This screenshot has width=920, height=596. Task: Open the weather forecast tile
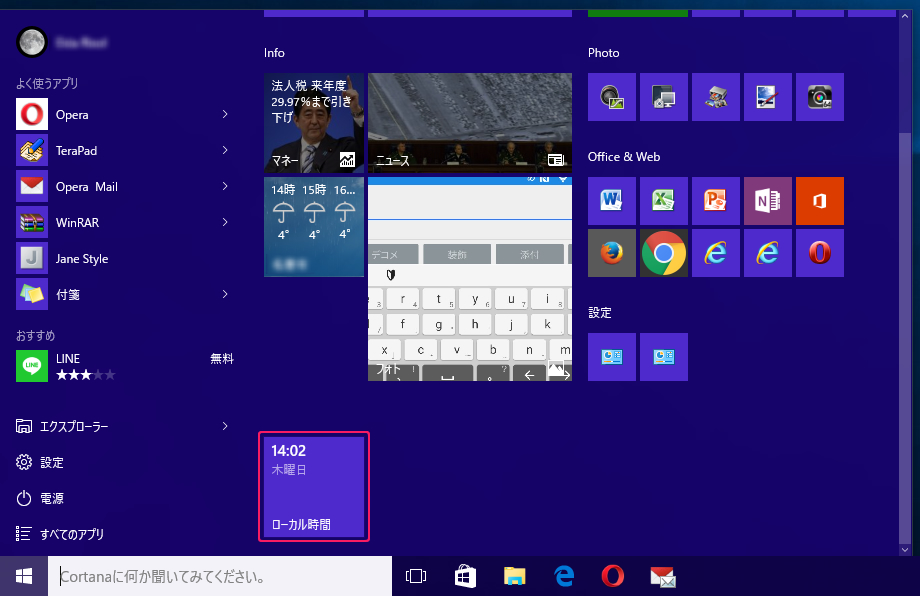(314, 226)
